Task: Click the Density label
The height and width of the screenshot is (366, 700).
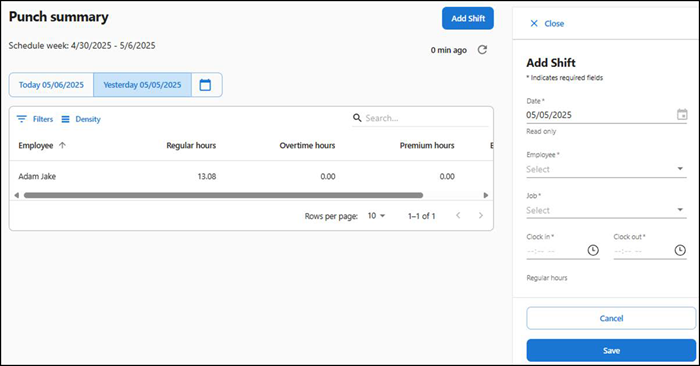Action: (88, 119)
